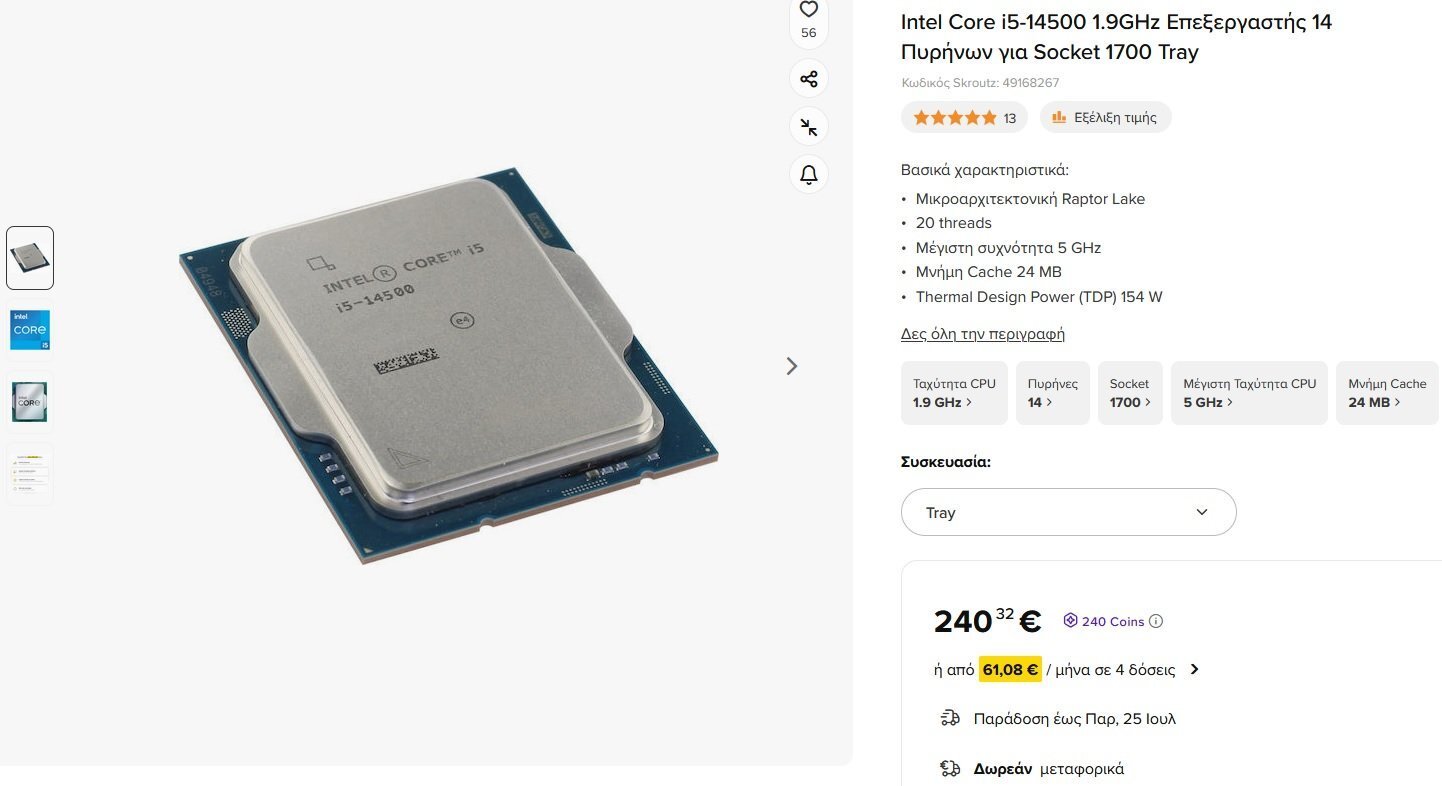The image size is (1442, 786).
Task: Open the Συσκευασία Tray dropdown
Action: [1068, 512]
